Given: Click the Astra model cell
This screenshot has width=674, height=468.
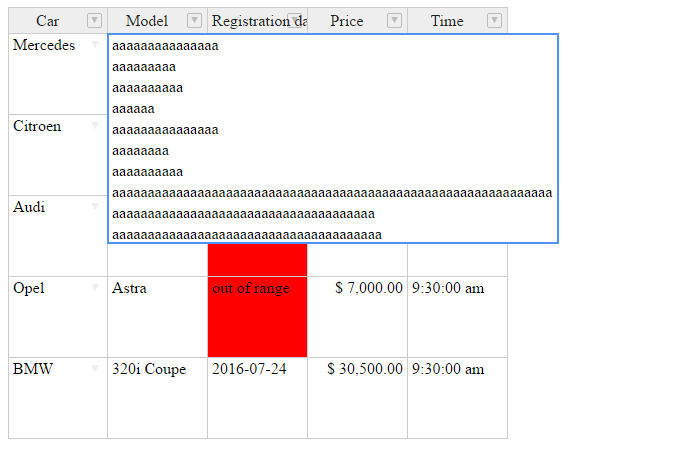Looking at the screenshot, I should pos(158,317).
